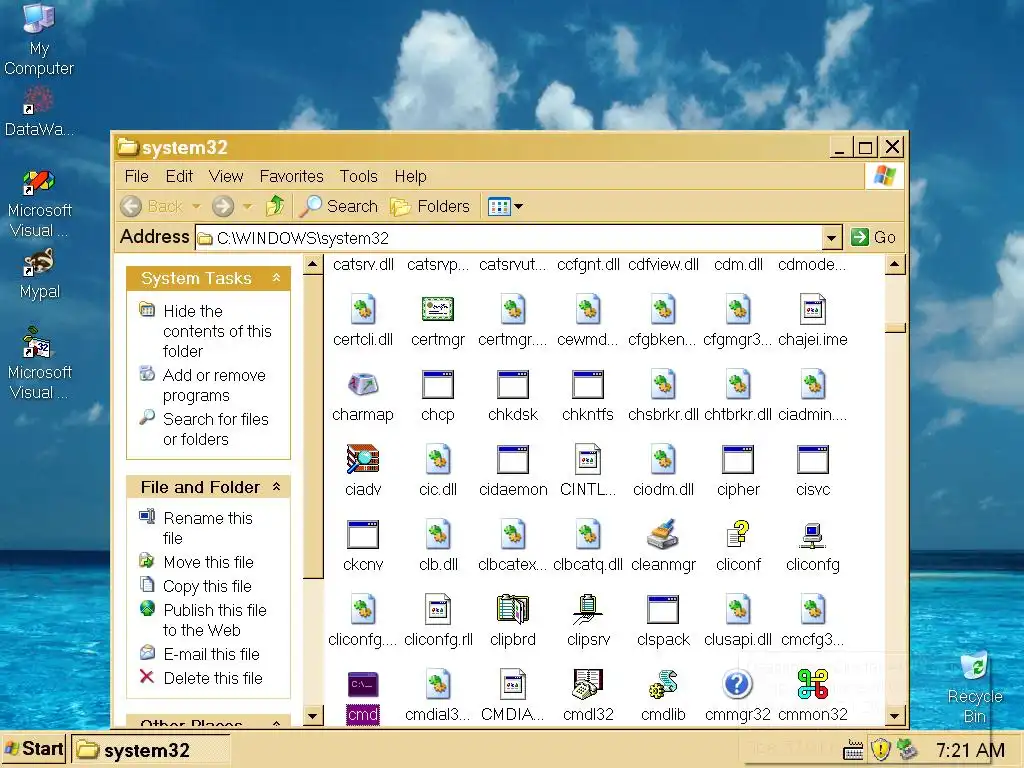Select the cipher program icon
The image size is (1024, 768).
(738, 459)
